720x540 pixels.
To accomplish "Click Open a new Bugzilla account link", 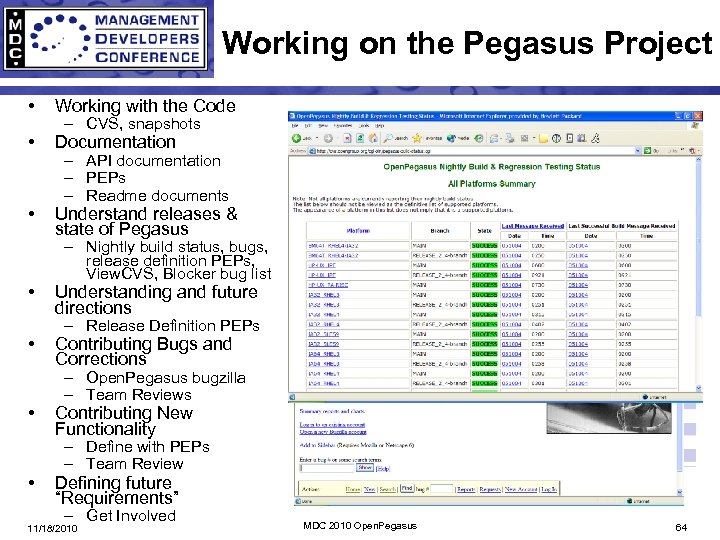I will 333,432.
